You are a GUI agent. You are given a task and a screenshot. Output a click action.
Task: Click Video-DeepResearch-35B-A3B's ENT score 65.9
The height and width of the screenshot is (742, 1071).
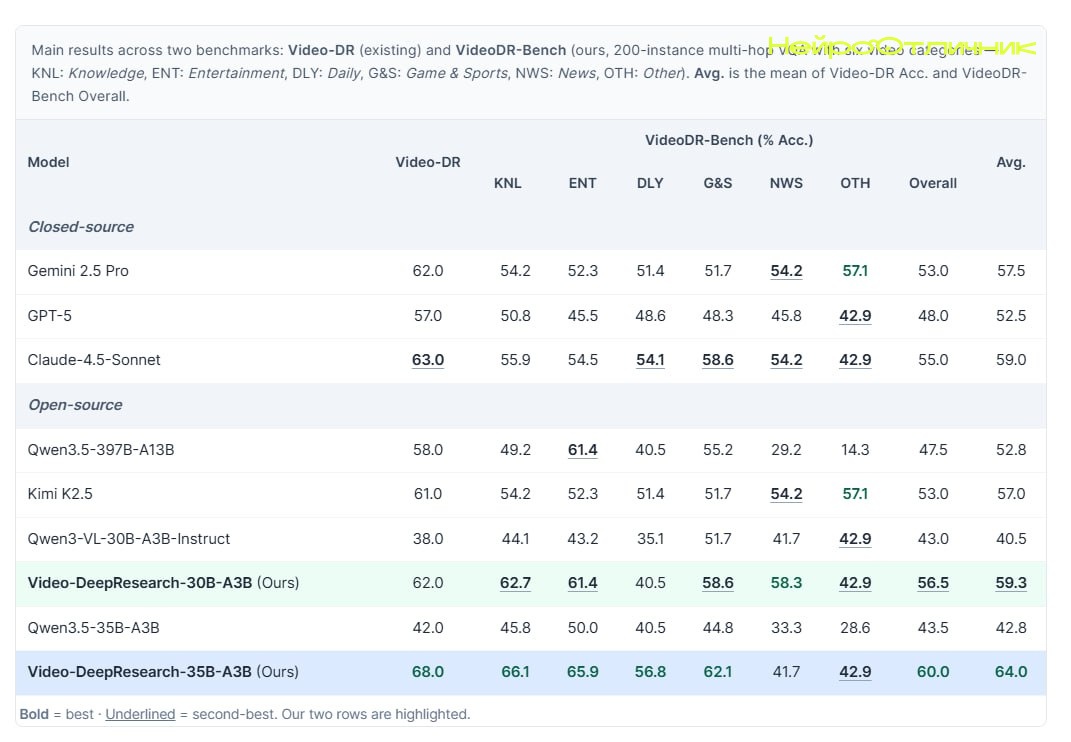(583, 672)
